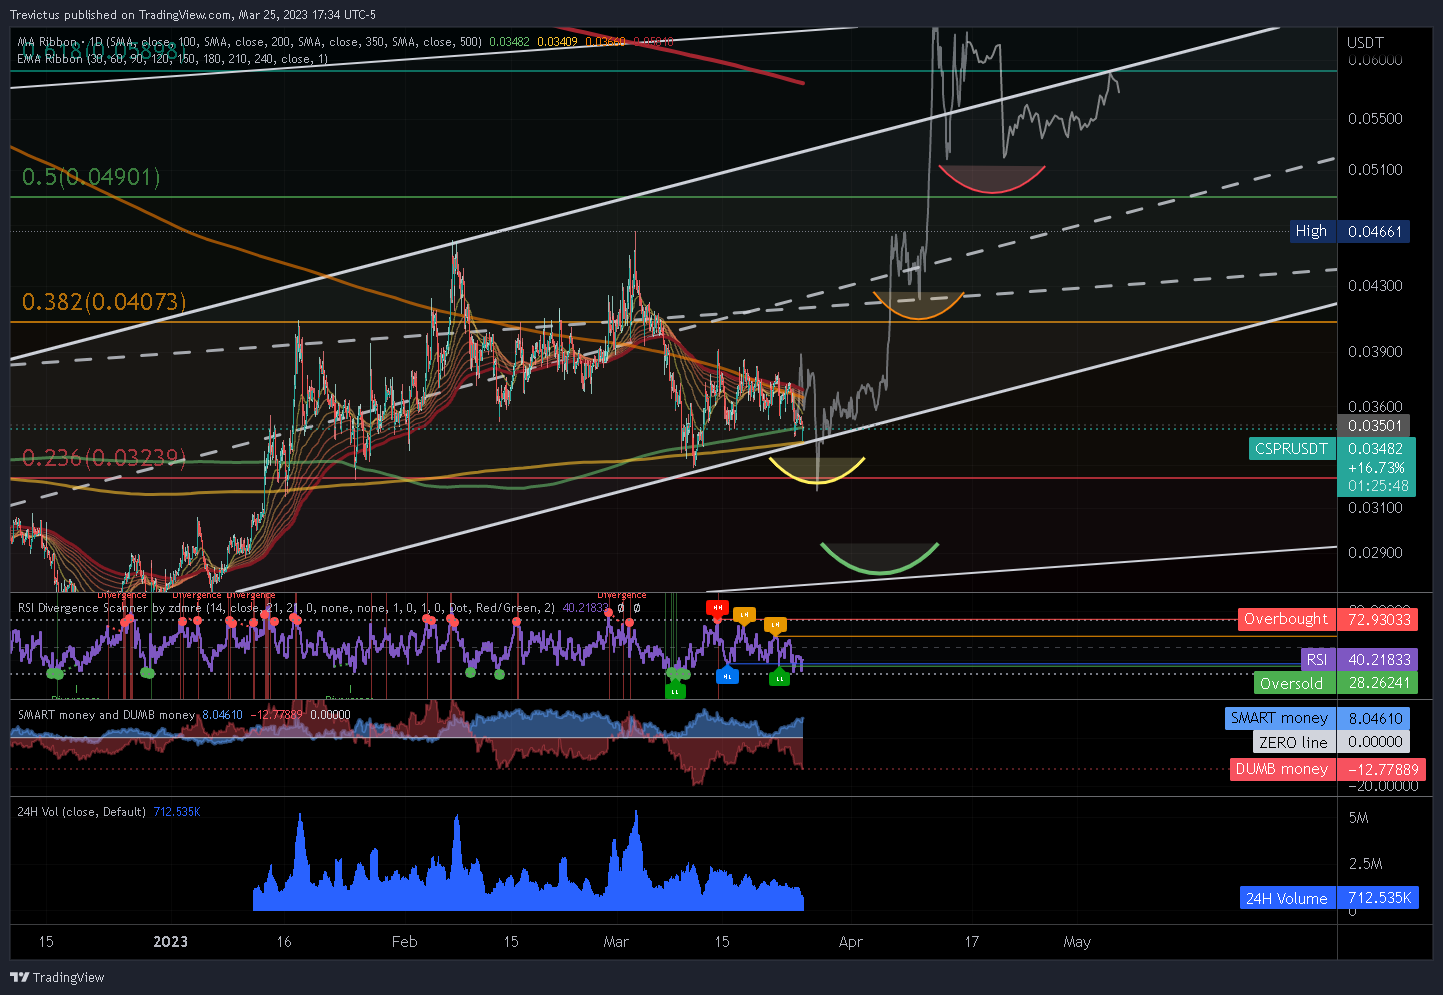Click the blue SMART money label tag
1443x995 pixels.
1279,718
